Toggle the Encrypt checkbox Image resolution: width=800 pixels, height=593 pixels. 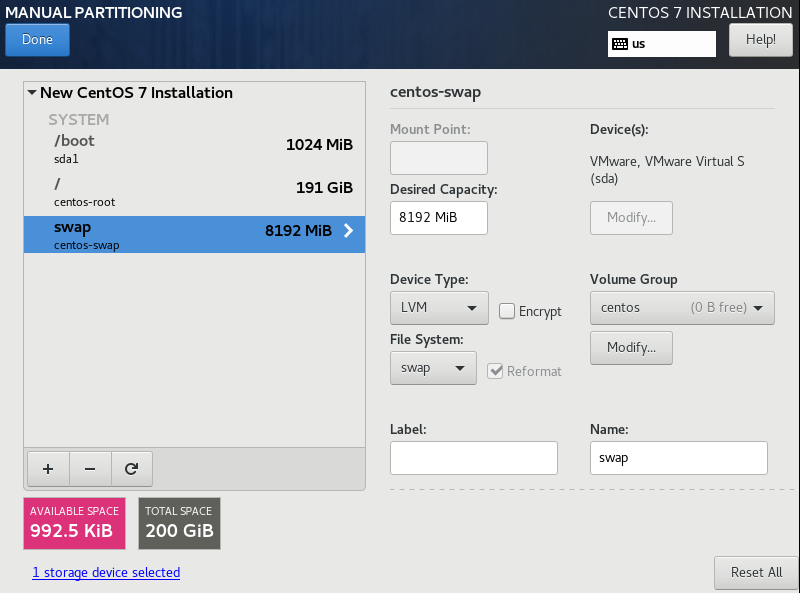pos(507,311)
